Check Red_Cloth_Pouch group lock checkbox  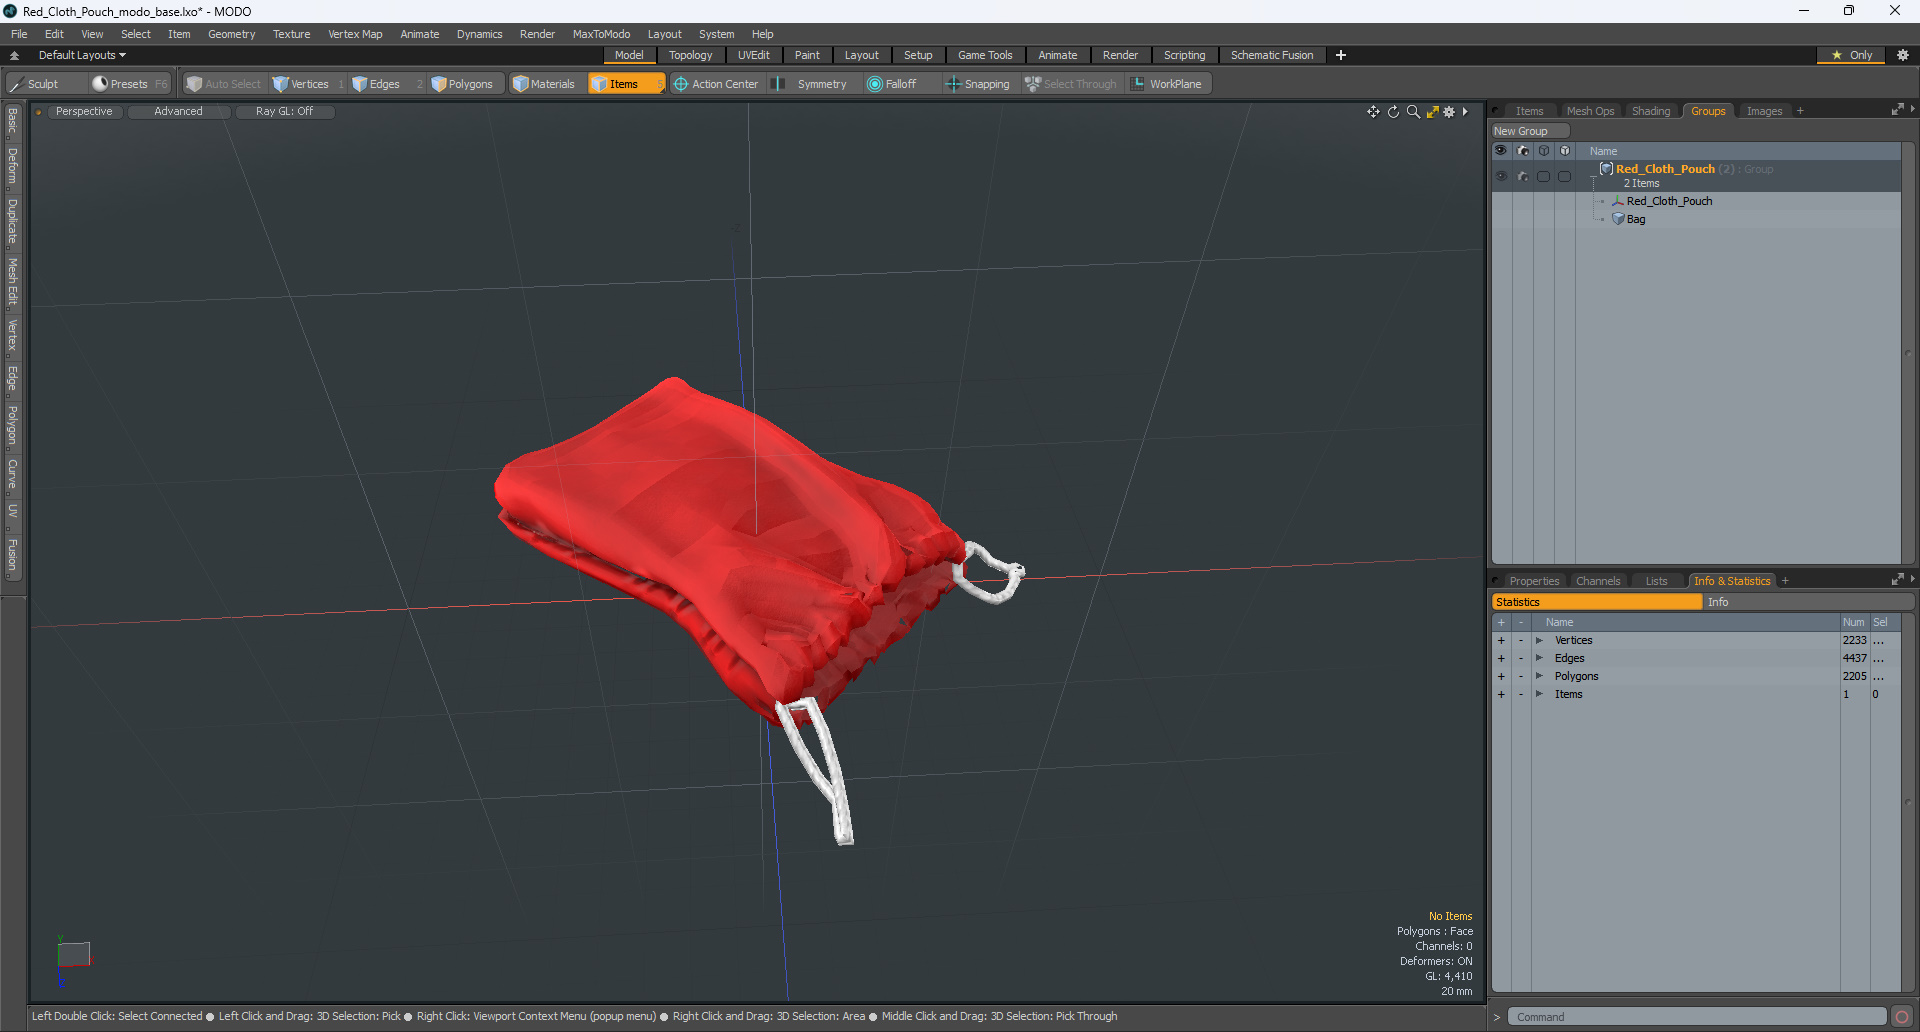click(x=1565, y=176)
